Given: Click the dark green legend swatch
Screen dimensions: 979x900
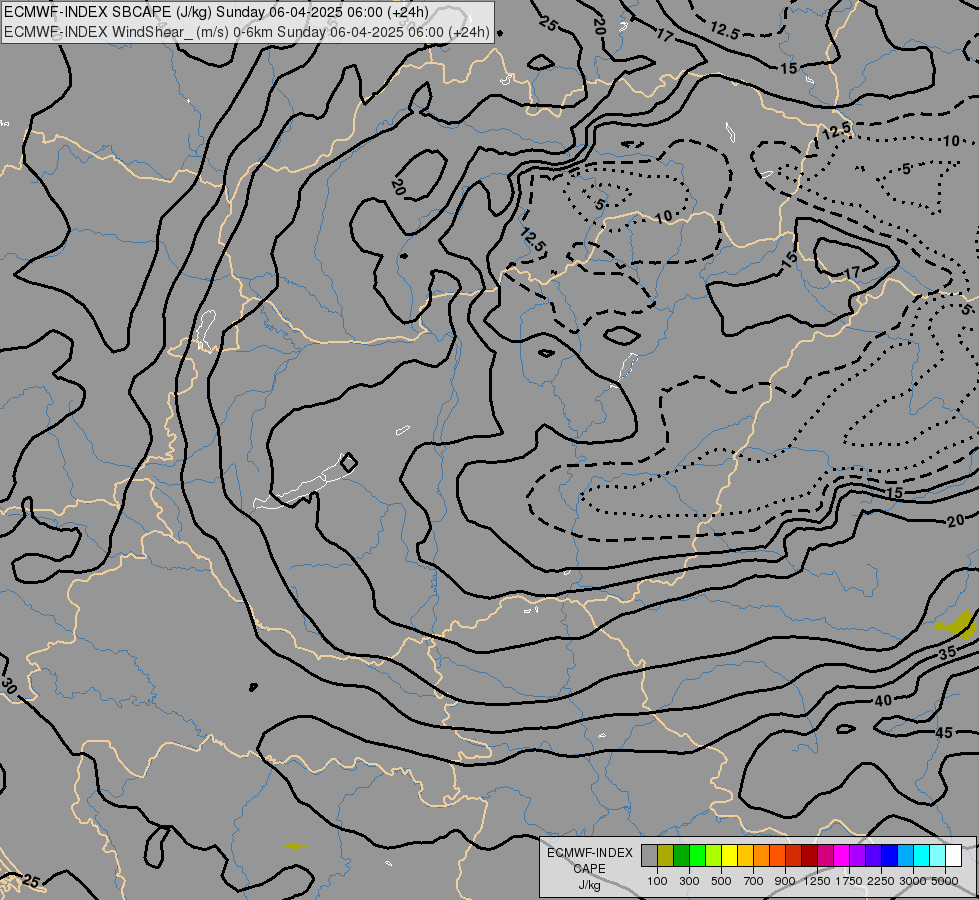Looking at the screenshot, I should 682,856.
